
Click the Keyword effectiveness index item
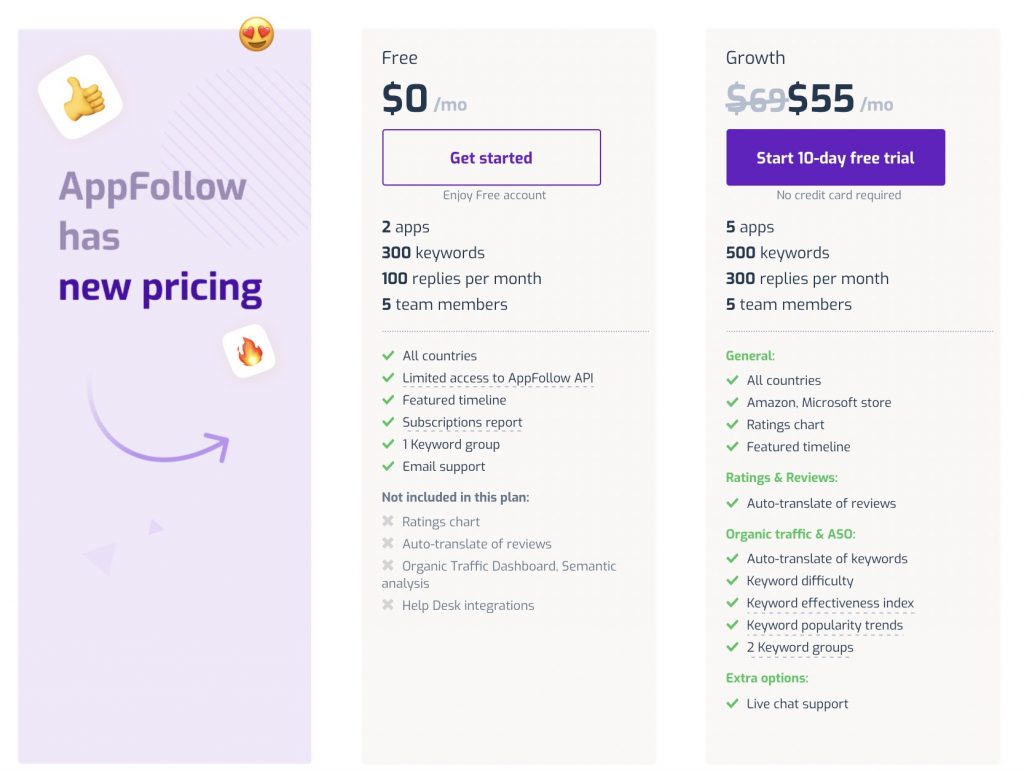click(x=830, y=603)
